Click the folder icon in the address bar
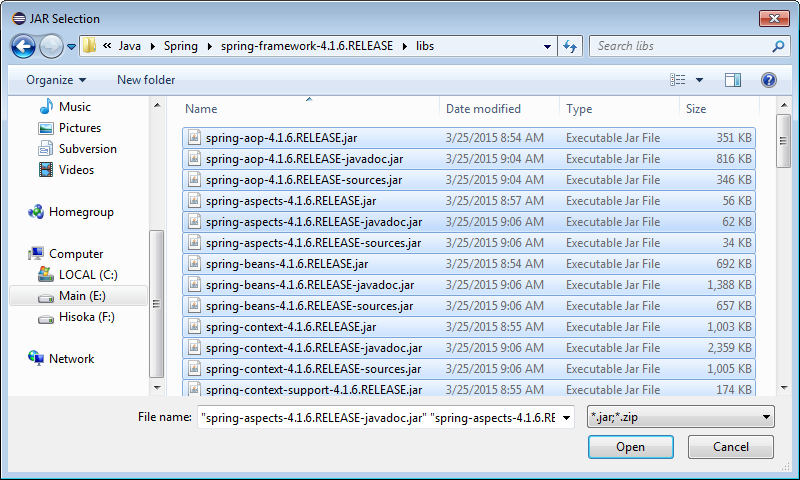800x480 pixels. [89, 45]
